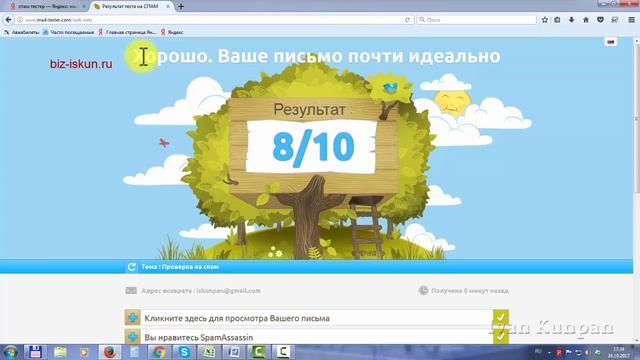Viewport: 640px width, 360px height.
Task: Expand 'Кликните здесь для просмотра Вашего письма'
Action: tap(316, 318)
